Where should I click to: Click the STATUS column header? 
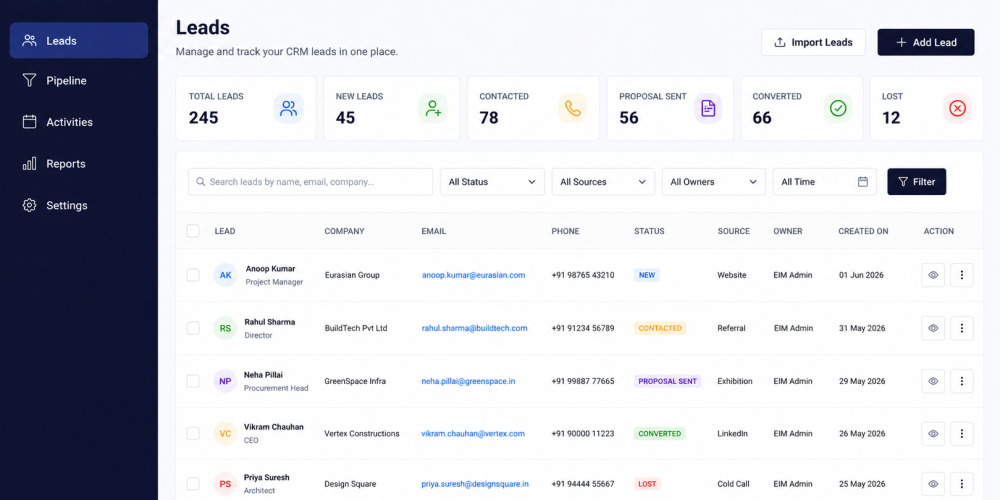tap(649, 231)
